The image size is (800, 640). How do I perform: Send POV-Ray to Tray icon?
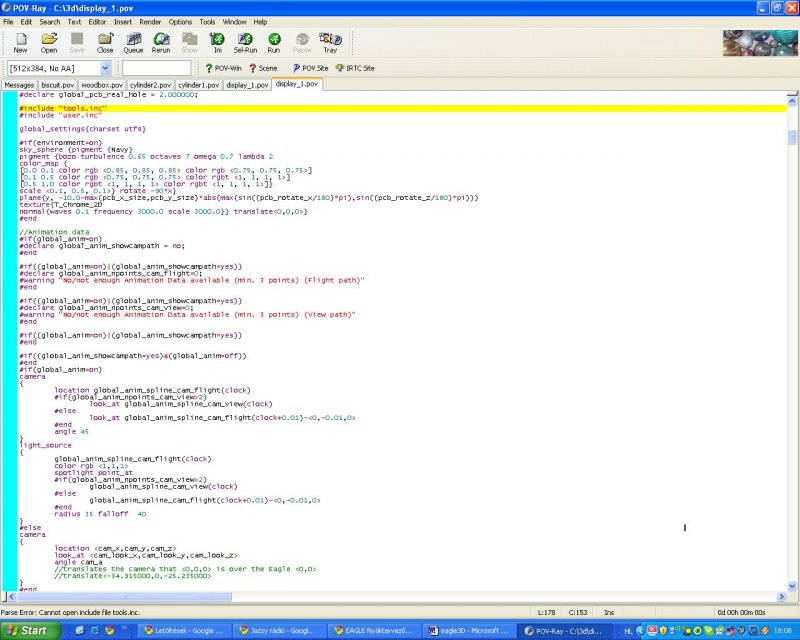pyautogui.click(x=330, y=43)
